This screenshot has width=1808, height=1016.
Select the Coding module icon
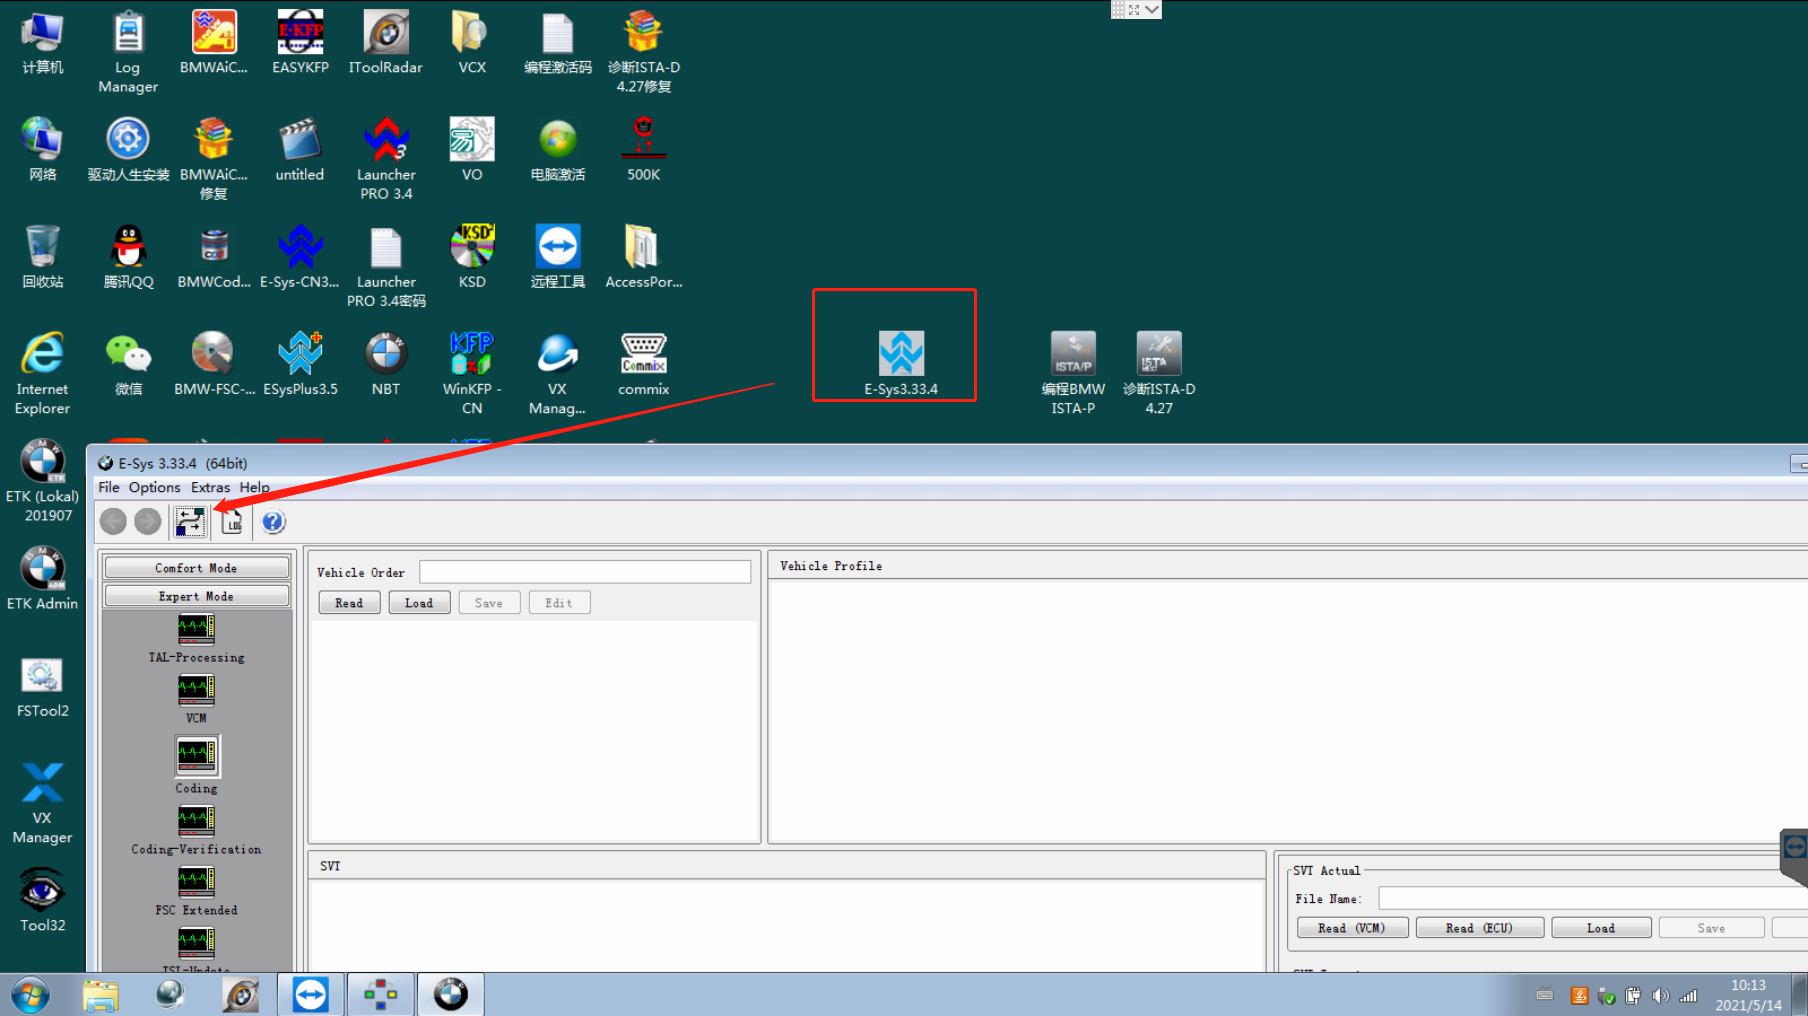click(x=196, y=755)
